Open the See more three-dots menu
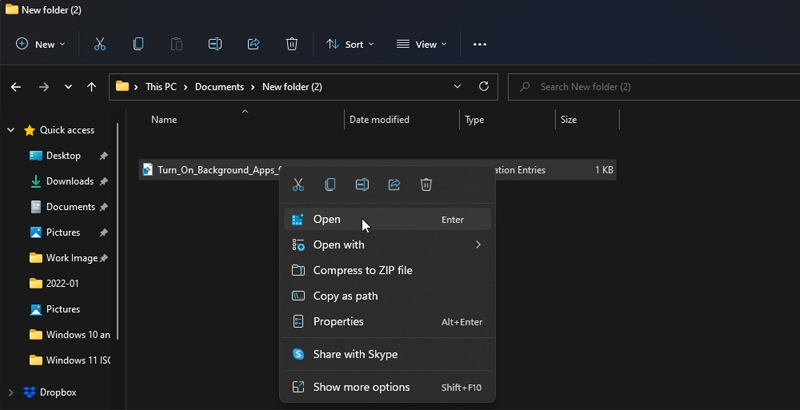The image size is (800, 410). [x=480, y=44]
